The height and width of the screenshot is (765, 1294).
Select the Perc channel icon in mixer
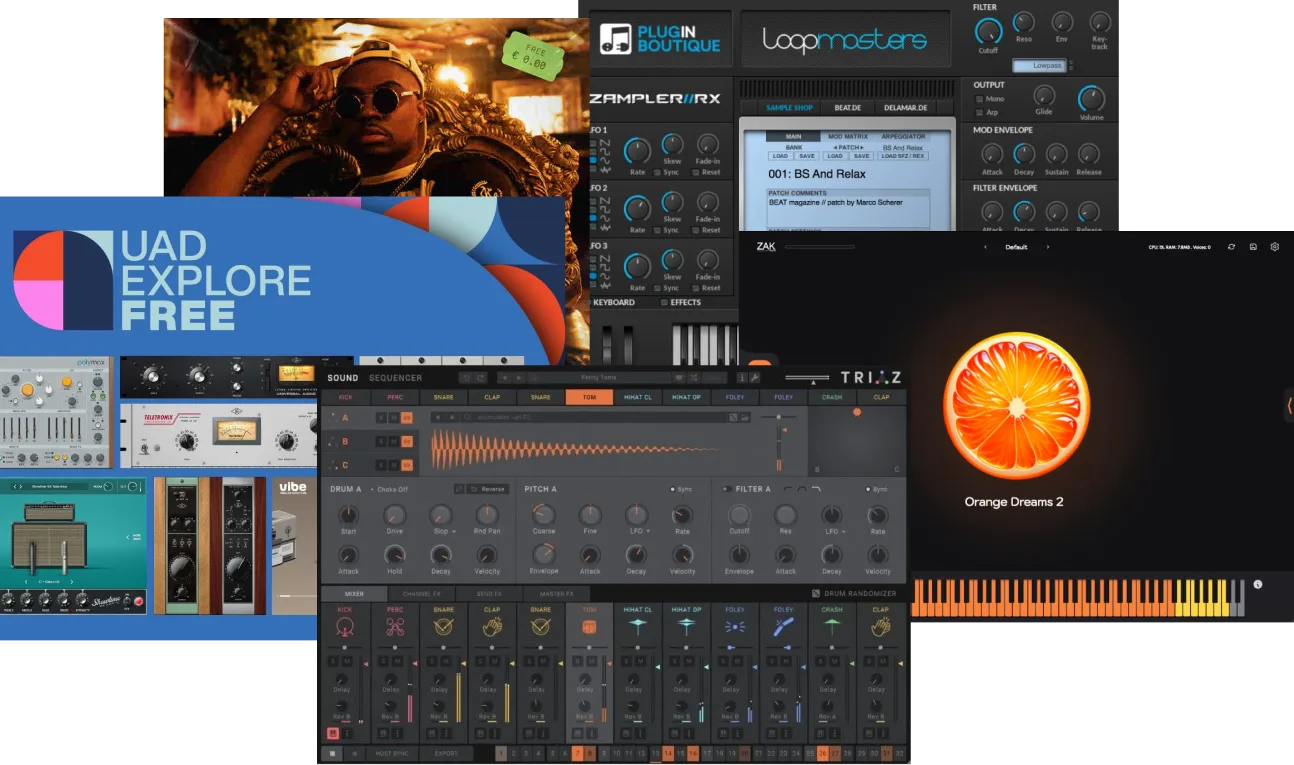pyautogui.click(x=393, y=626)
